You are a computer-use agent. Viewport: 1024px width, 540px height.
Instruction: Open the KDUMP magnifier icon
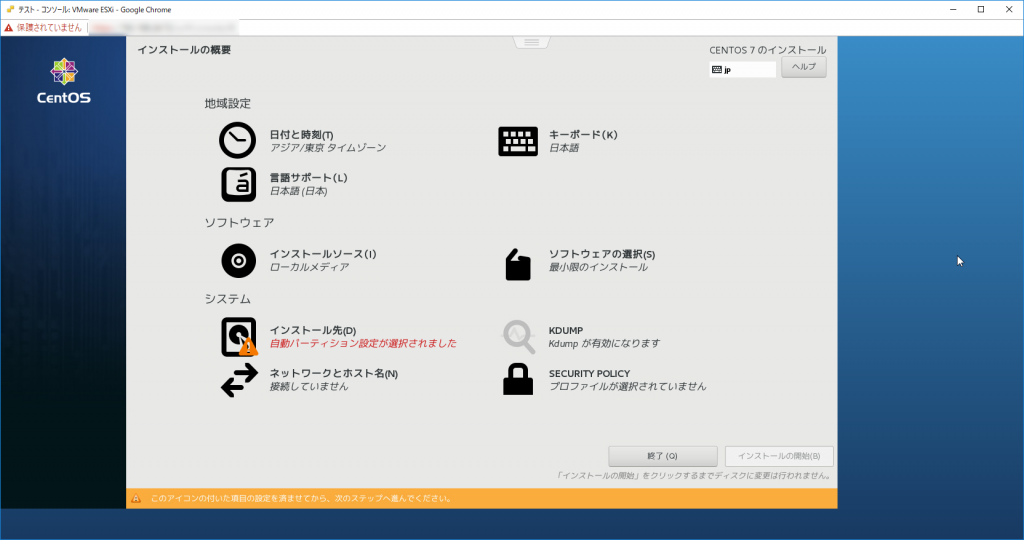pos(519,336)
